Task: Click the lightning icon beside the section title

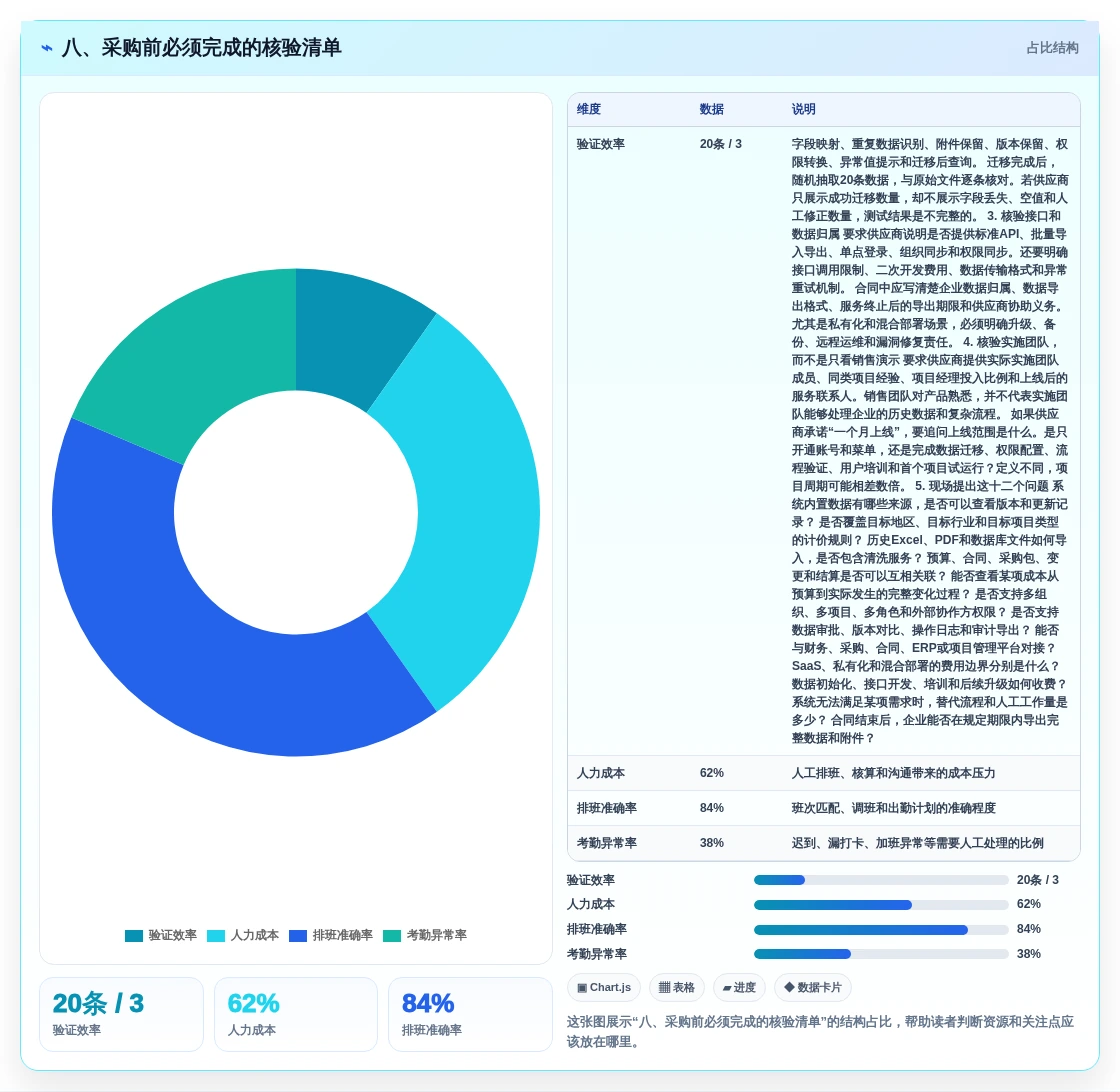Action: point(47,49)
